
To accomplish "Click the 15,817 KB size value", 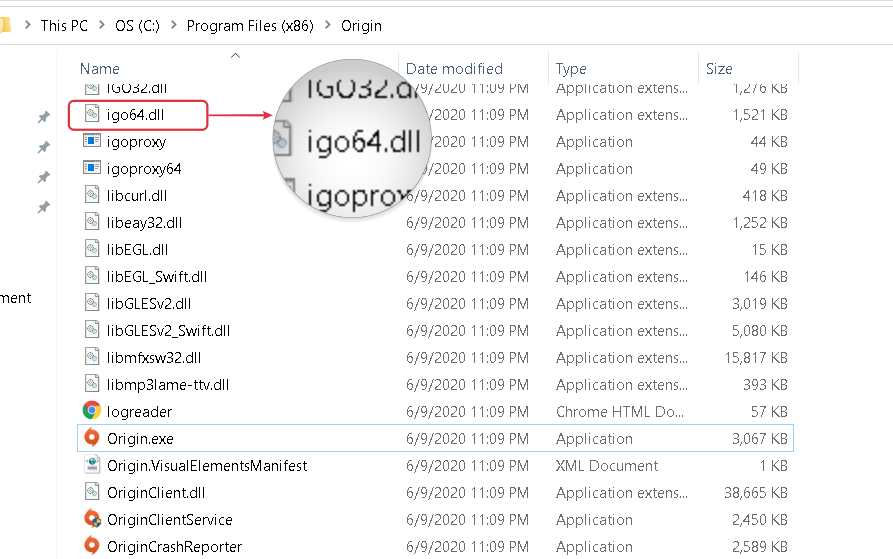I will [756, 358].
